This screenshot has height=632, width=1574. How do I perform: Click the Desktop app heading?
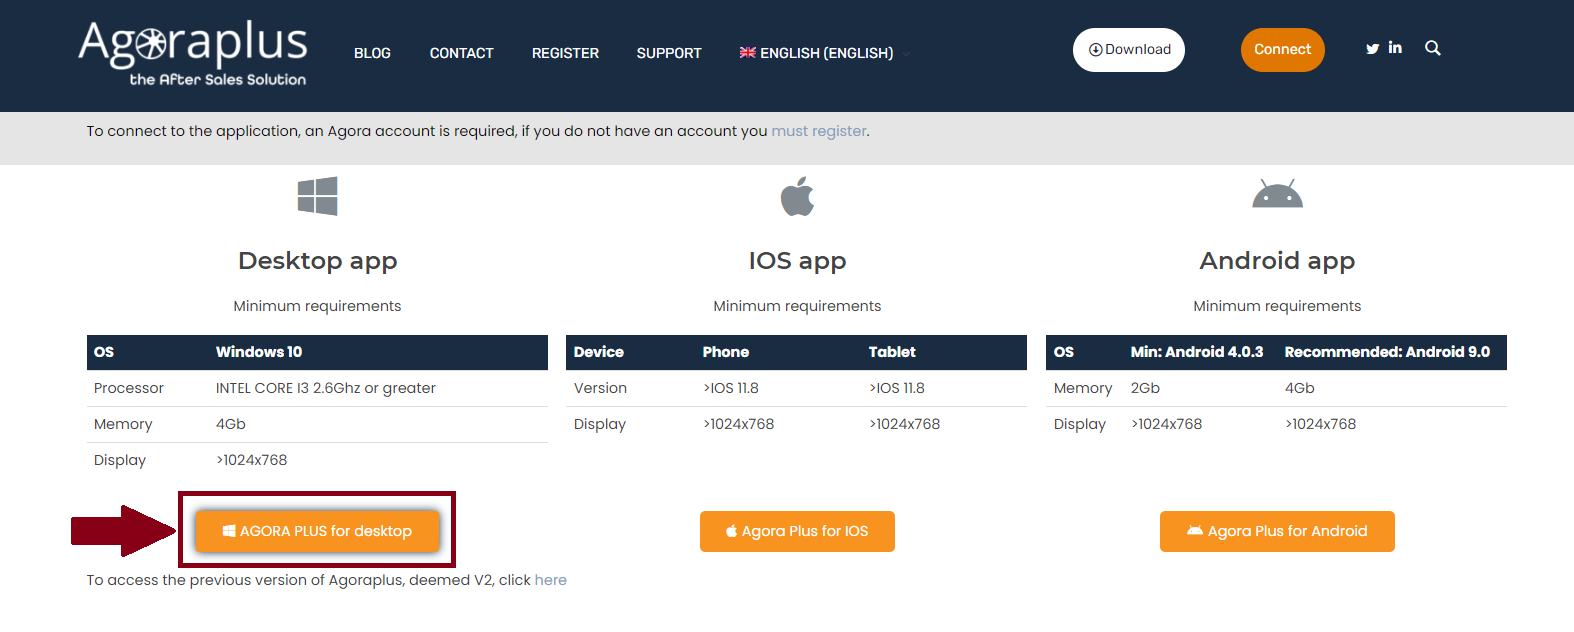pos(317,261)
